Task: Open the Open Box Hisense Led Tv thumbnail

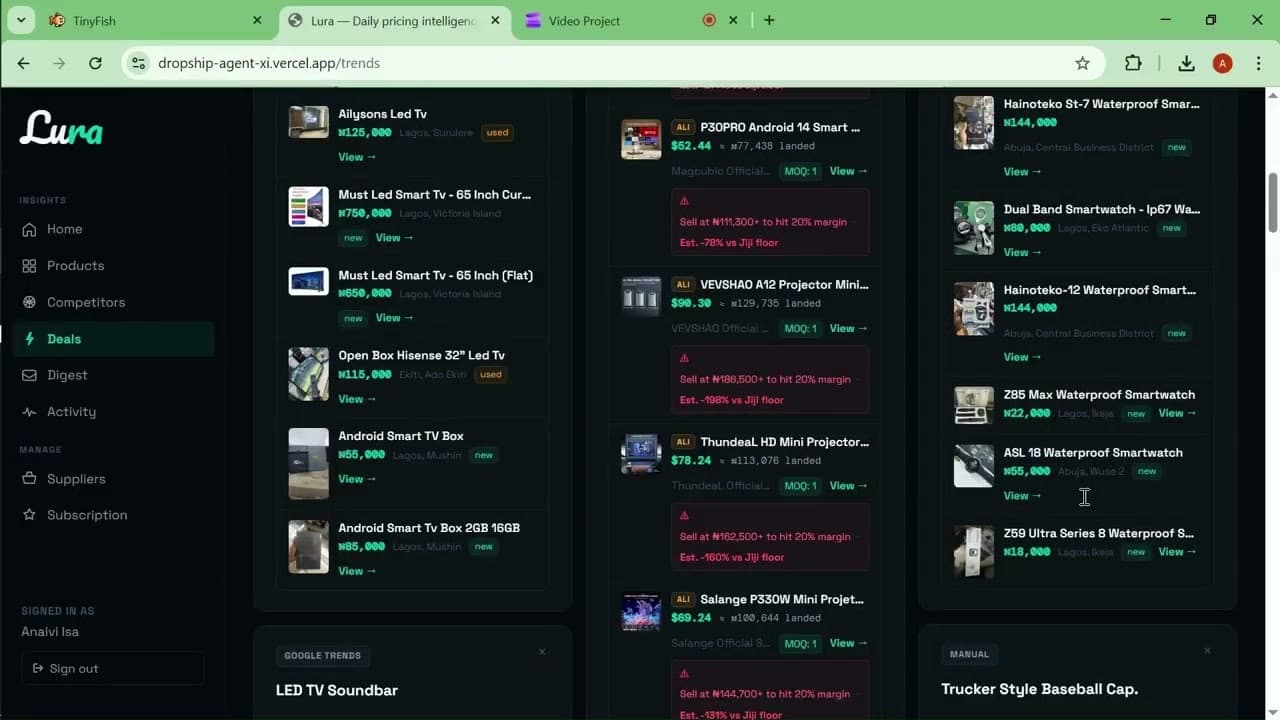Action: click(309, 374)
